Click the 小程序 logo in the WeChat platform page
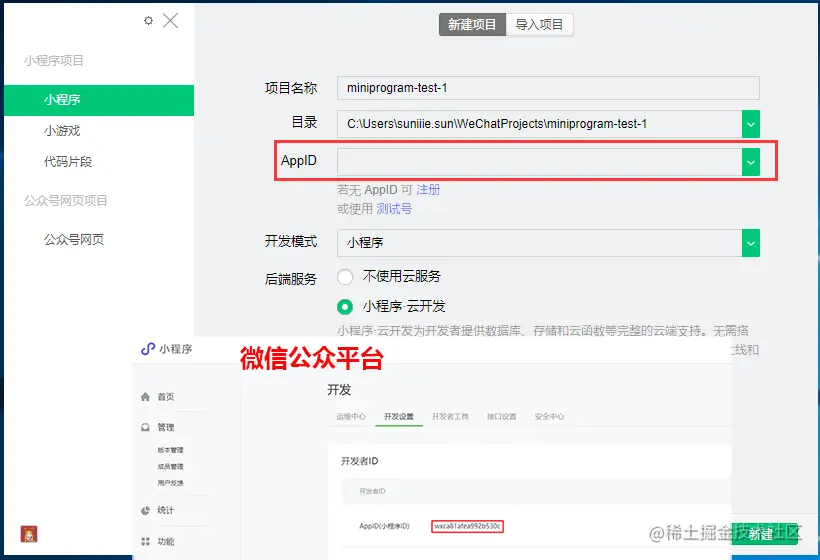The width and height of the screenshot is (820, 560). 148,349
